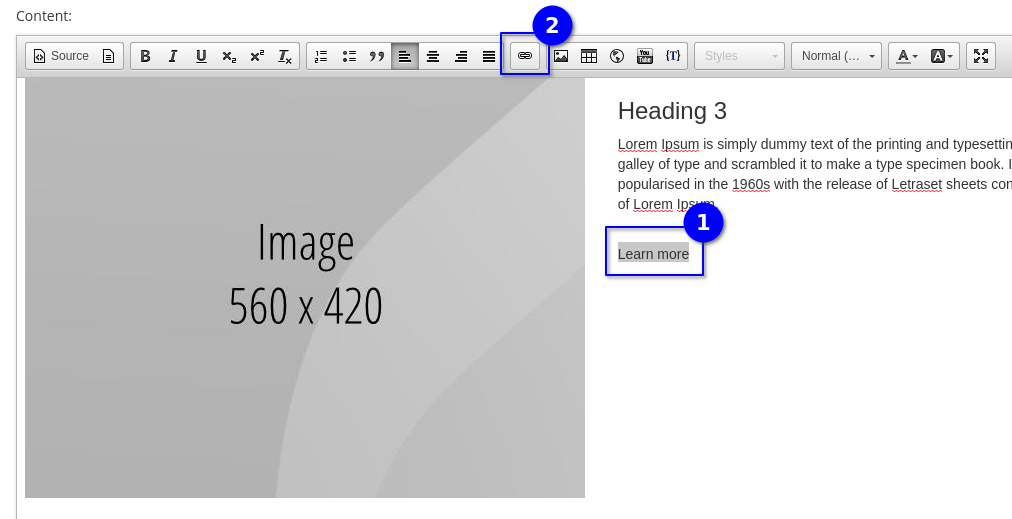Open the text color picker dropdown

[x=906, y=56]
